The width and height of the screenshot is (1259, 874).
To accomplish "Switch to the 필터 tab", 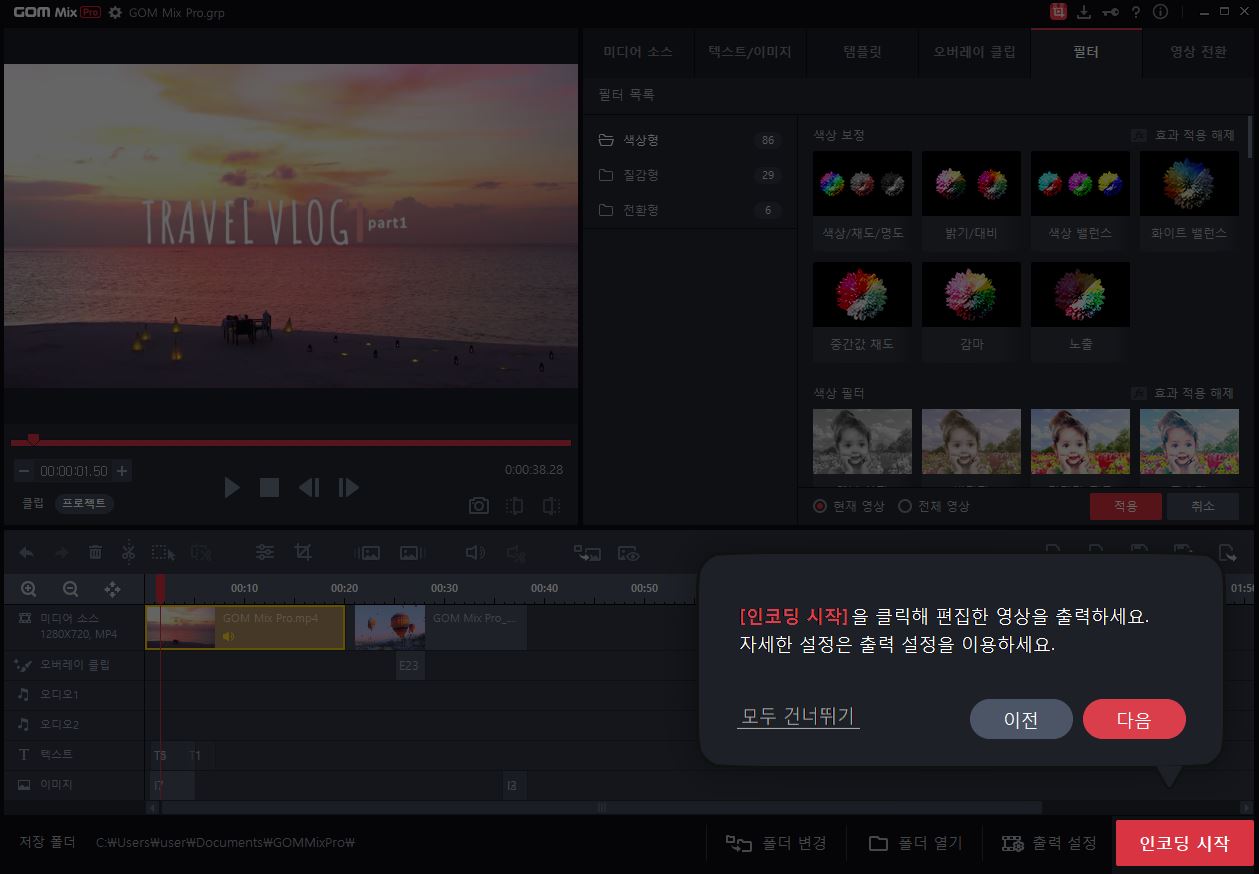I will pyautogui.click(x=1086, y=52).
